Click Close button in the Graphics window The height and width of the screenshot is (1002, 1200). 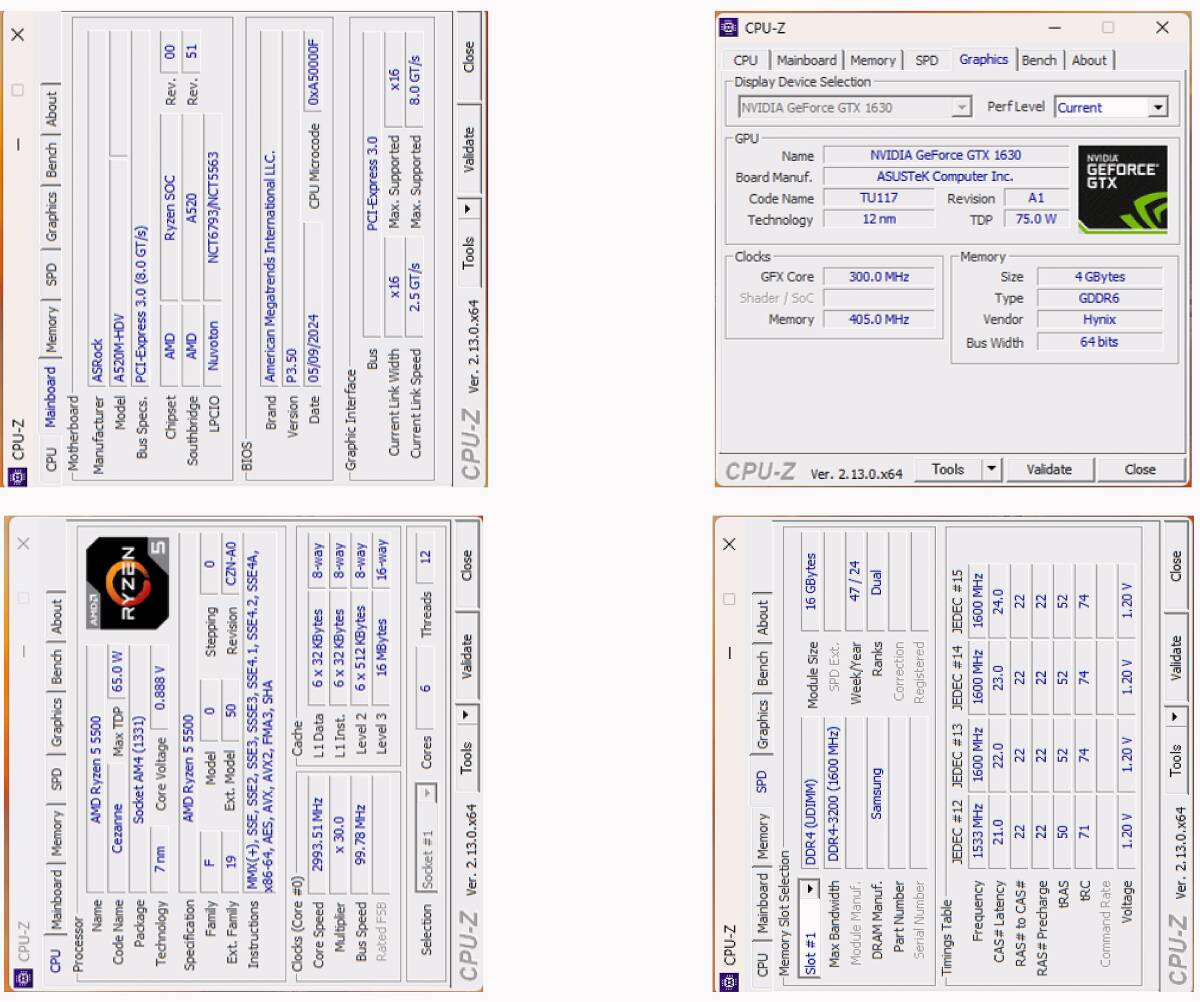pyautogui.click(x=1140, y=469)
